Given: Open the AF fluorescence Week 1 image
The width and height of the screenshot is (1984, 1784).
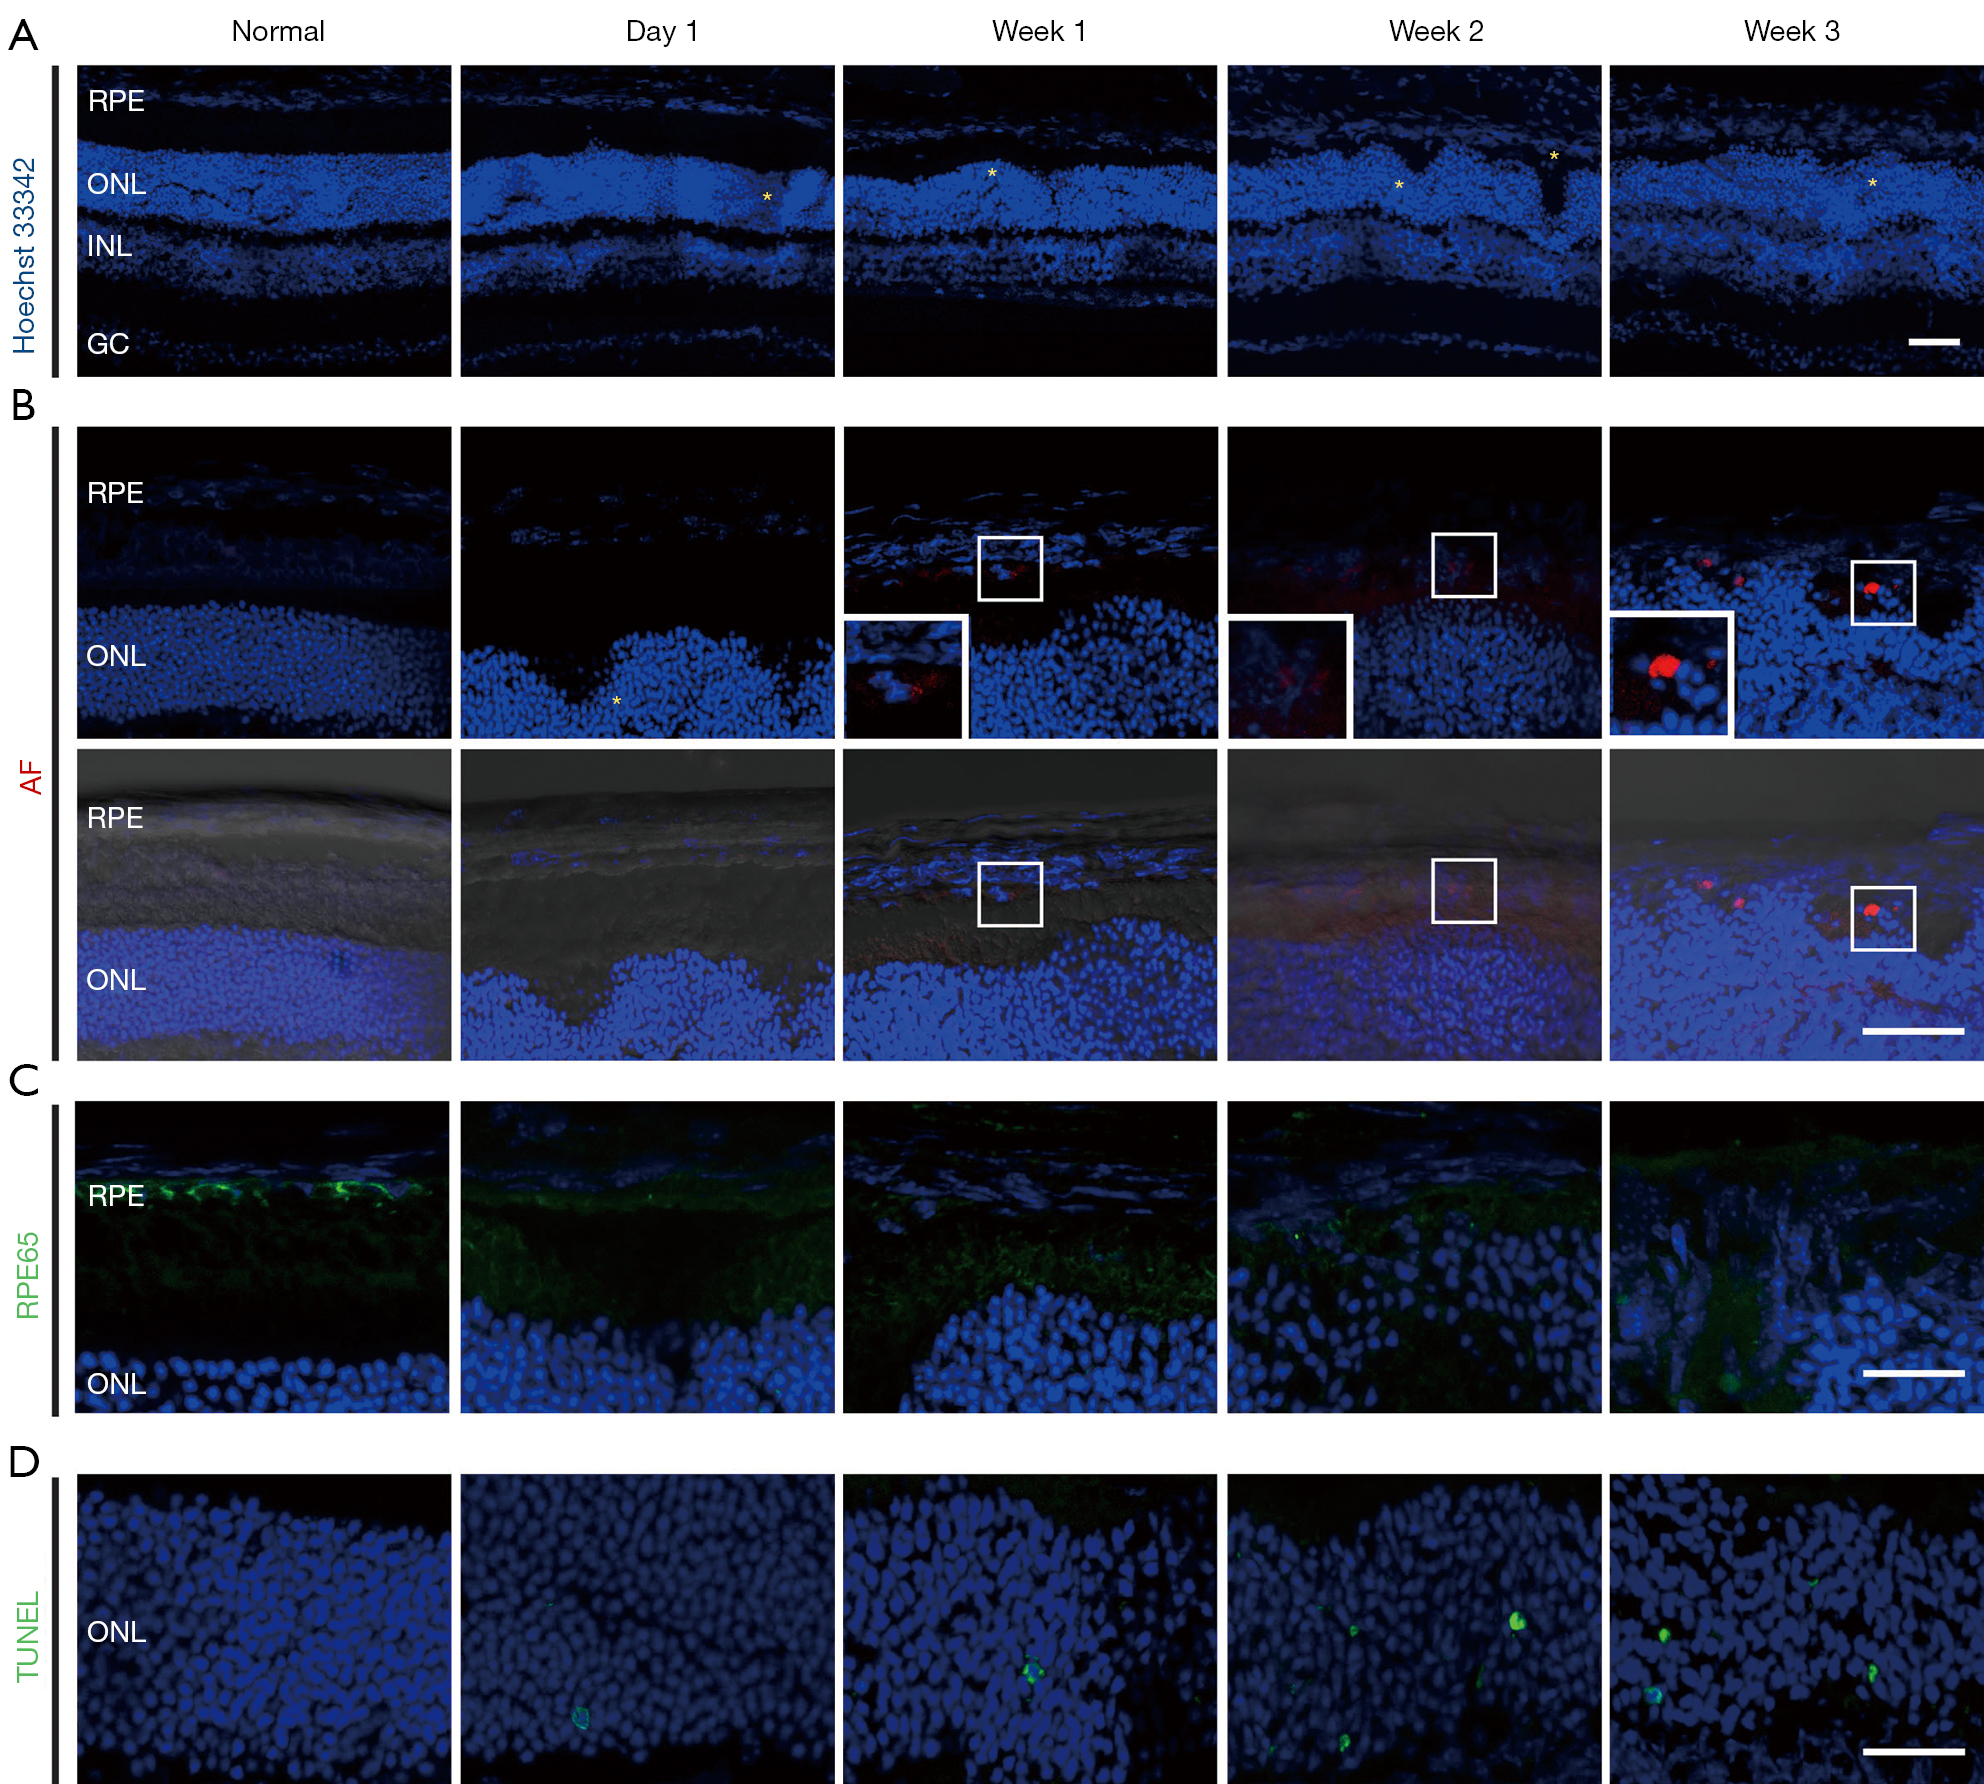Looking at the screenshot, I should (x=1030, y=583).
